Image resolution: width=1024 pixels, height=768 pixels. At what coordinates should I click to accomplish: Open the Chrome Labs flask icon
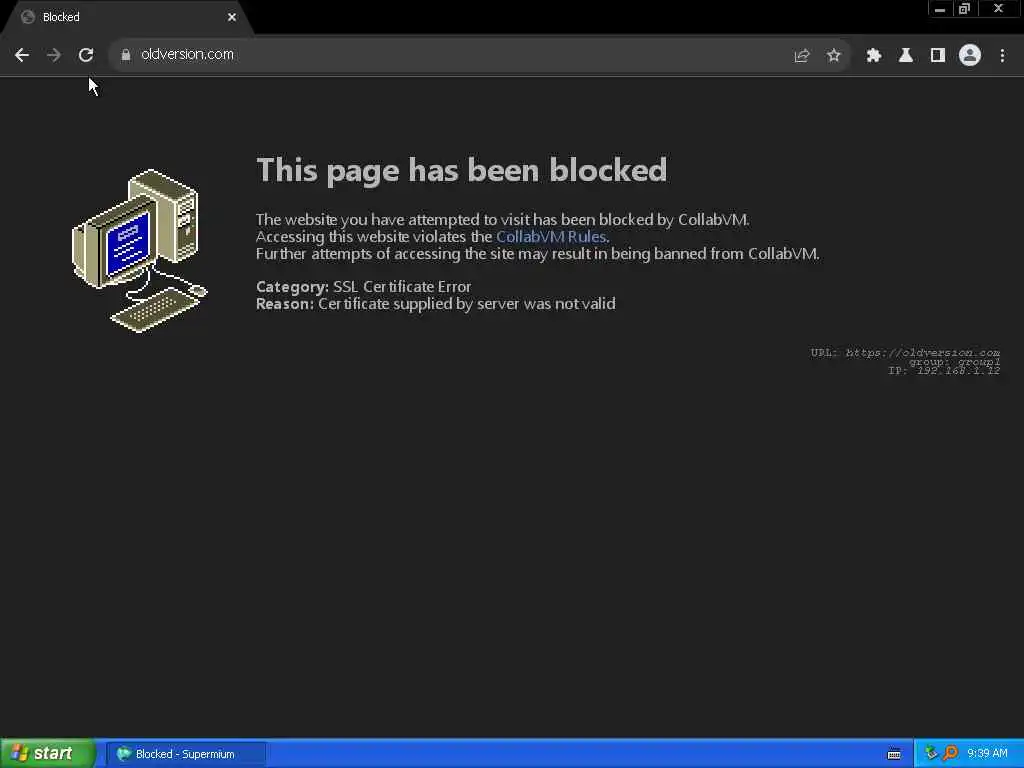pyautogui.click(x=906, y=56)
